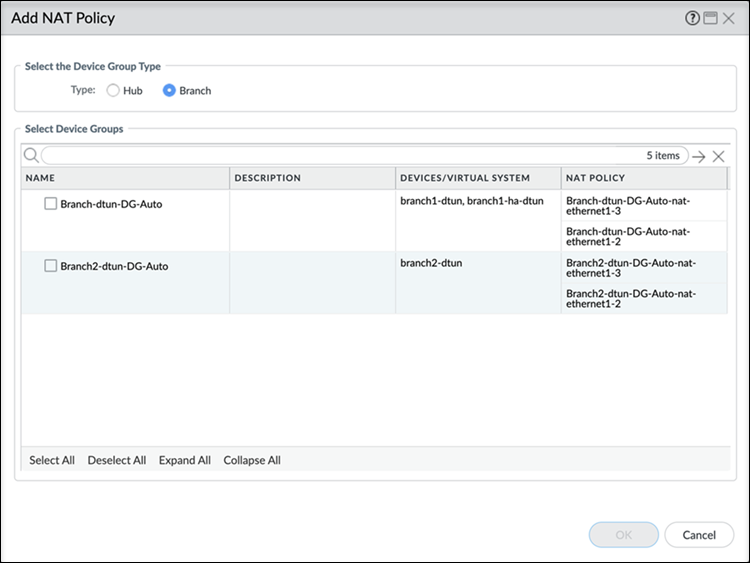750x563 pixels.
Task: Click into the device group search field
Action: pyautogui.click(x=340, y=156)
